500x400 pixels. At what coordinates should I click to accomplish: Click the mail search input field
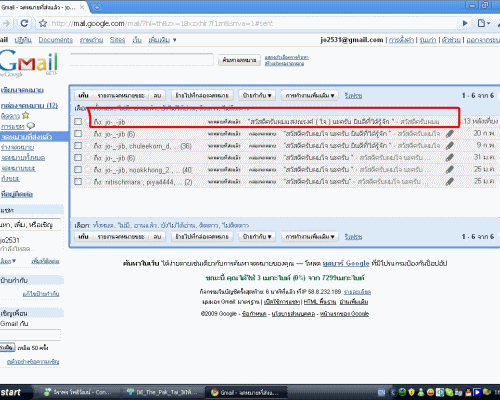tap(142, 60)
